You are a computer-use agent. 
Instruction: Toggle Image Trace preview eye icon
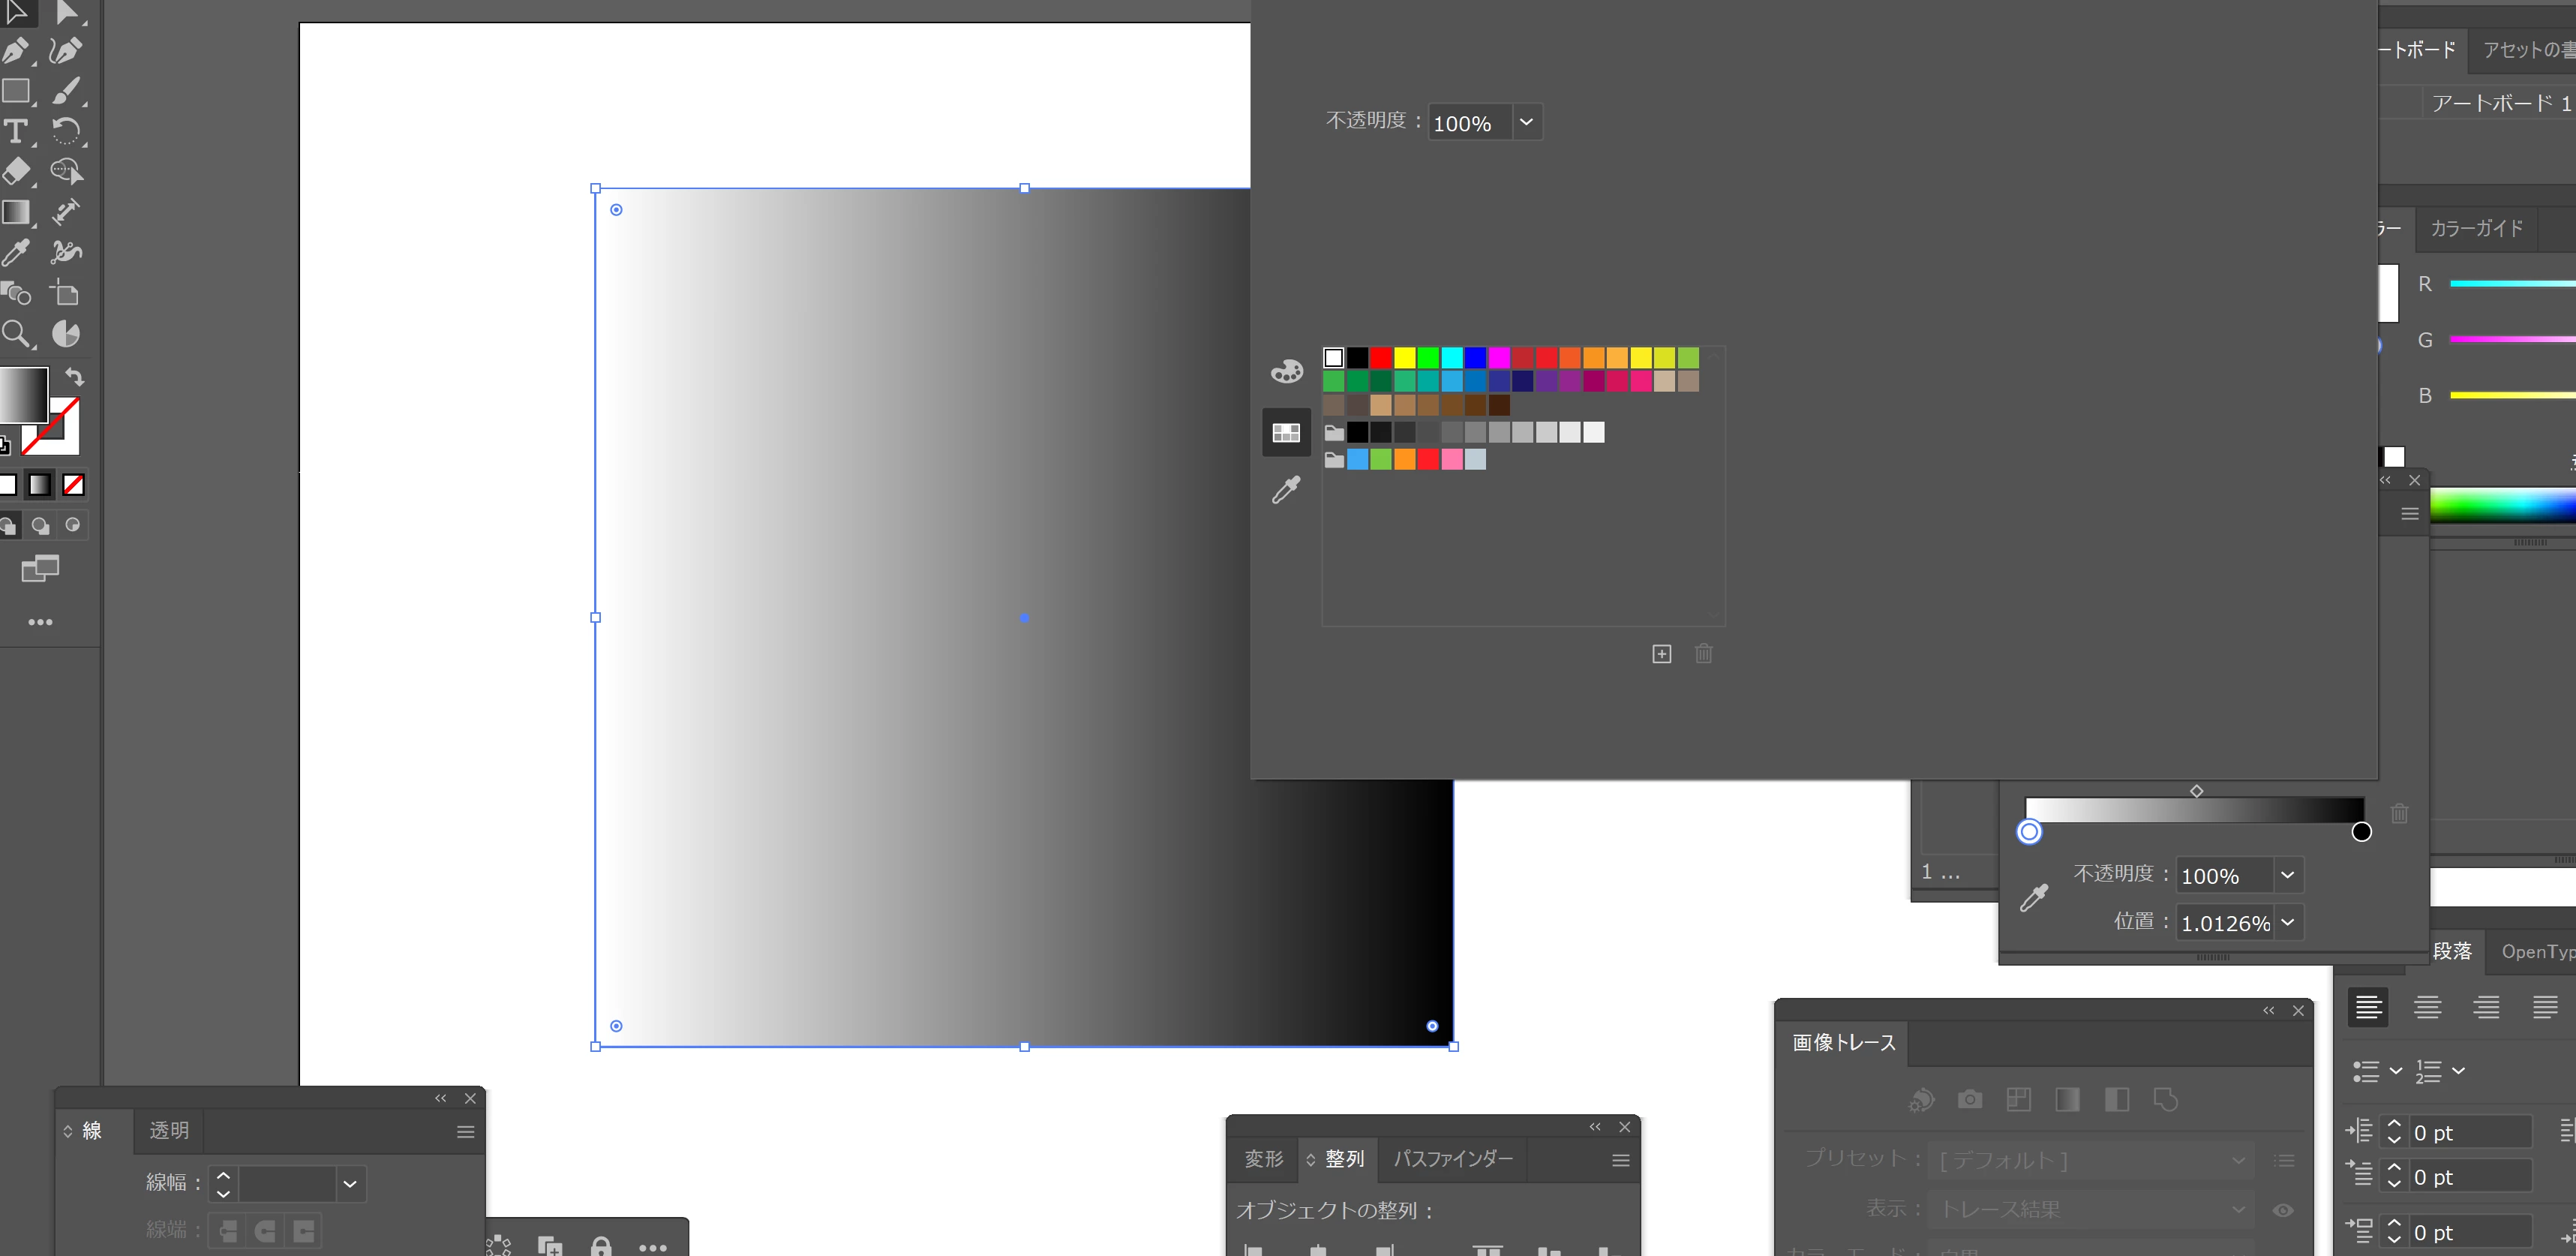2283,1210
